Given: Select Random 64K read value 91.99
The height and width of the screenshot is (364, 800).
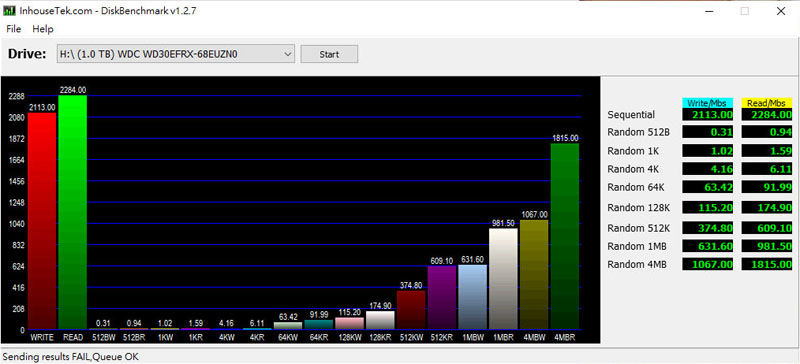Looking at the screenshot, I should click(766, 187).
